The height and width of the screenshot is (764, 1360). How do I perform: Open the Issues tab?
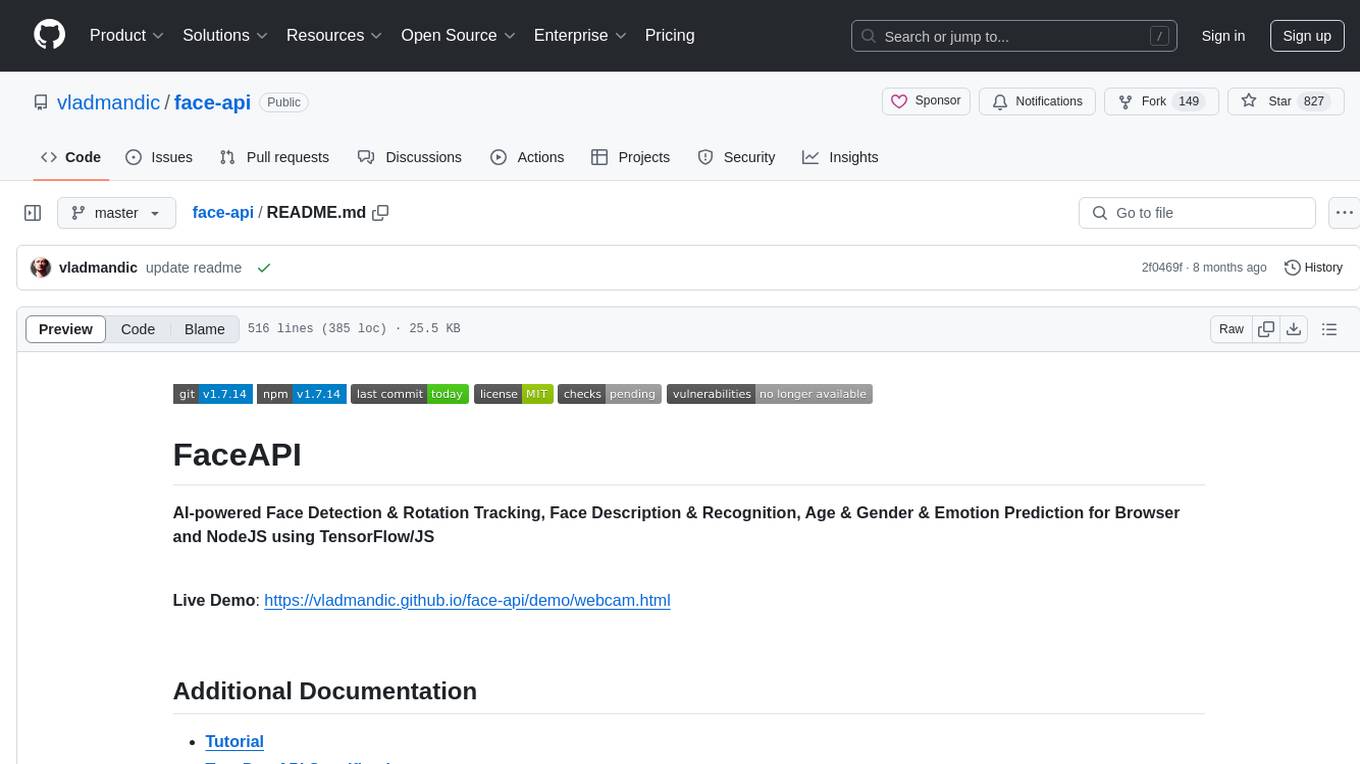[159, 157]
